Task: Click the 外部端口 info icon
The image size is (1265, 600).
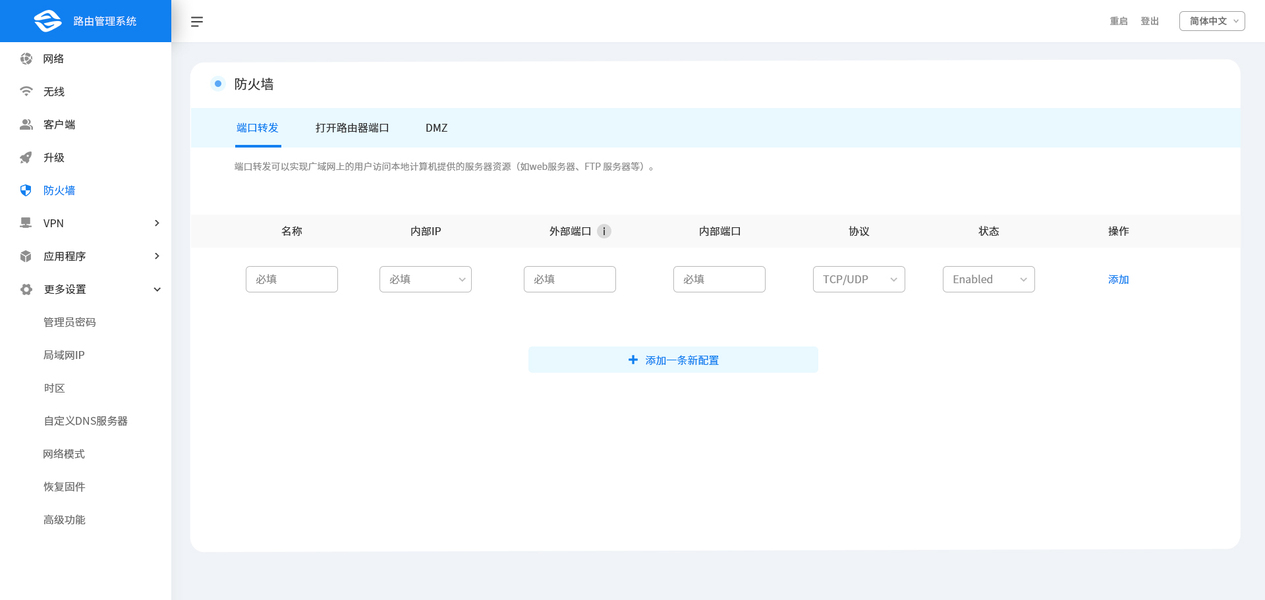Action: pos(604,231)
